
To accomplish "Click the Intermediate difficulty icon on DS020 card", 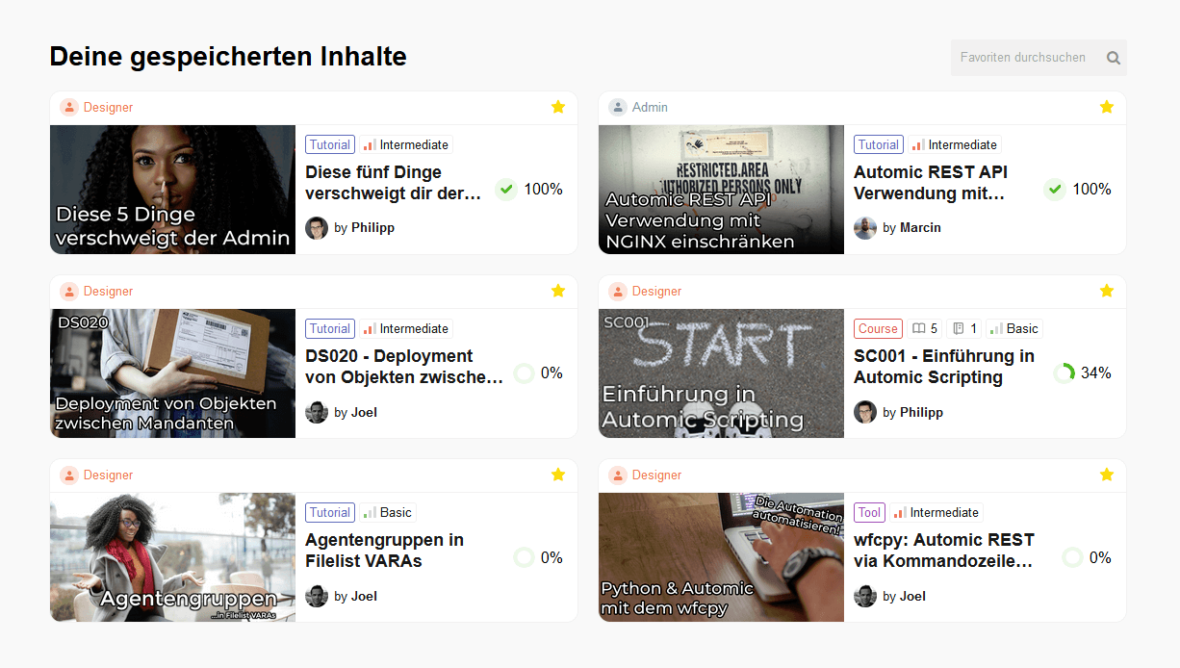I will [x=371, y=328].
